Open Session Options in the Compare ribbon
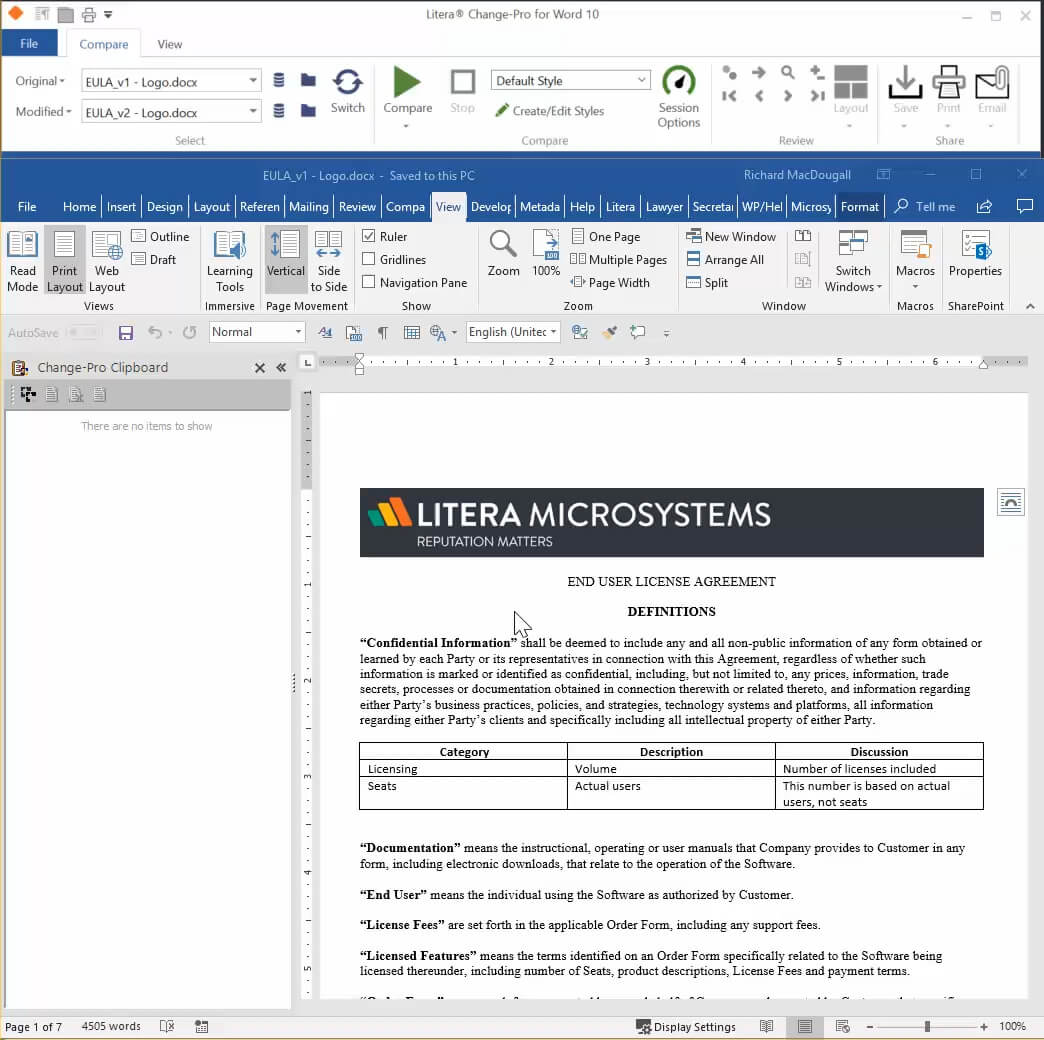This screenshot has height=1040, width=1044. (679, 97)
